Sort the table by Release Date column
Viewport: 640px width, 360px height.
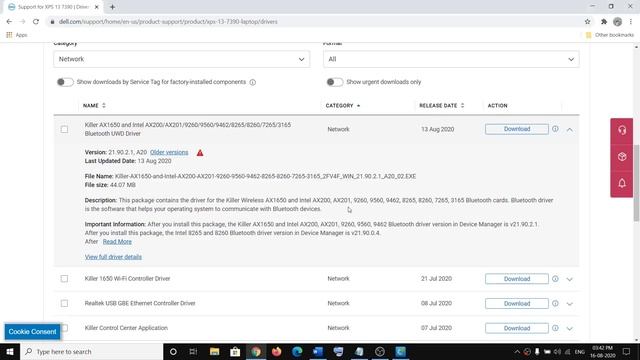[x=442, y=105]
